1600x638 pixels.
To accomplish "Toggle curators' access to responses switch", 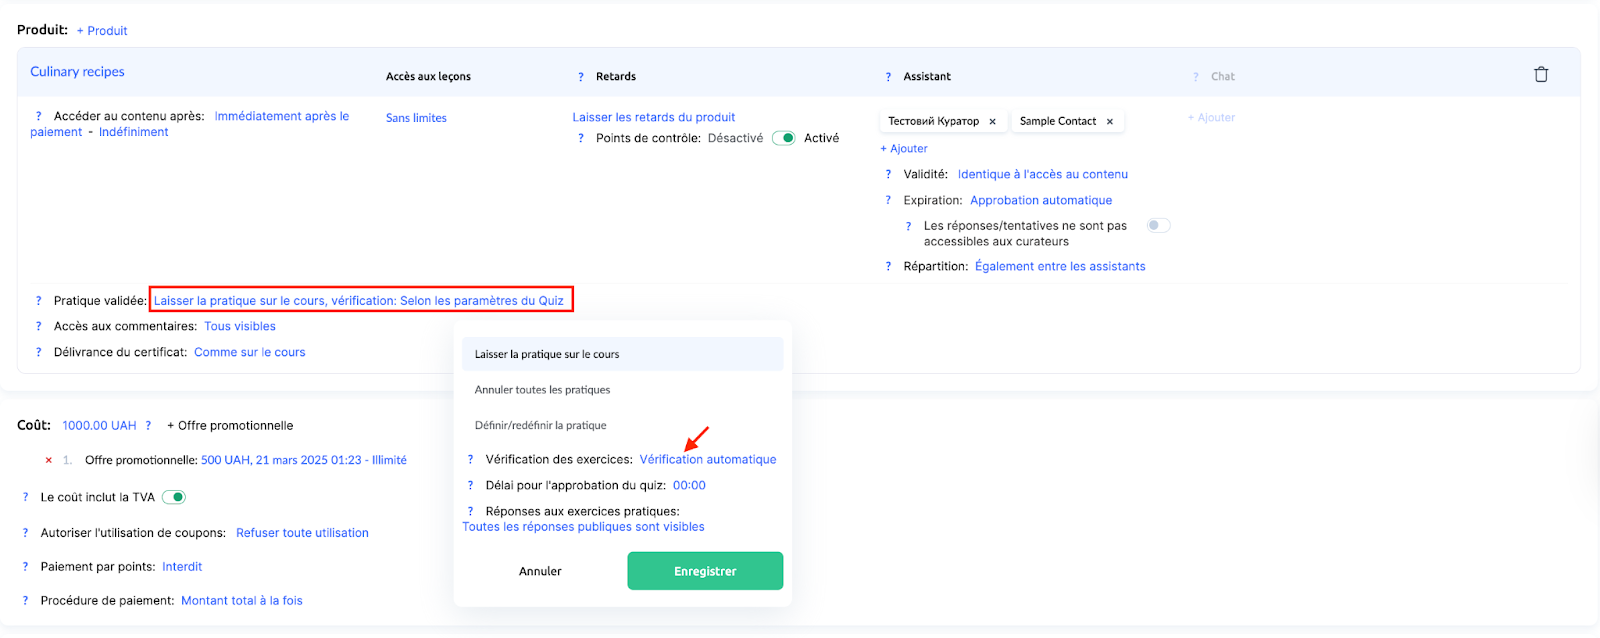I will pos(1158,226).
